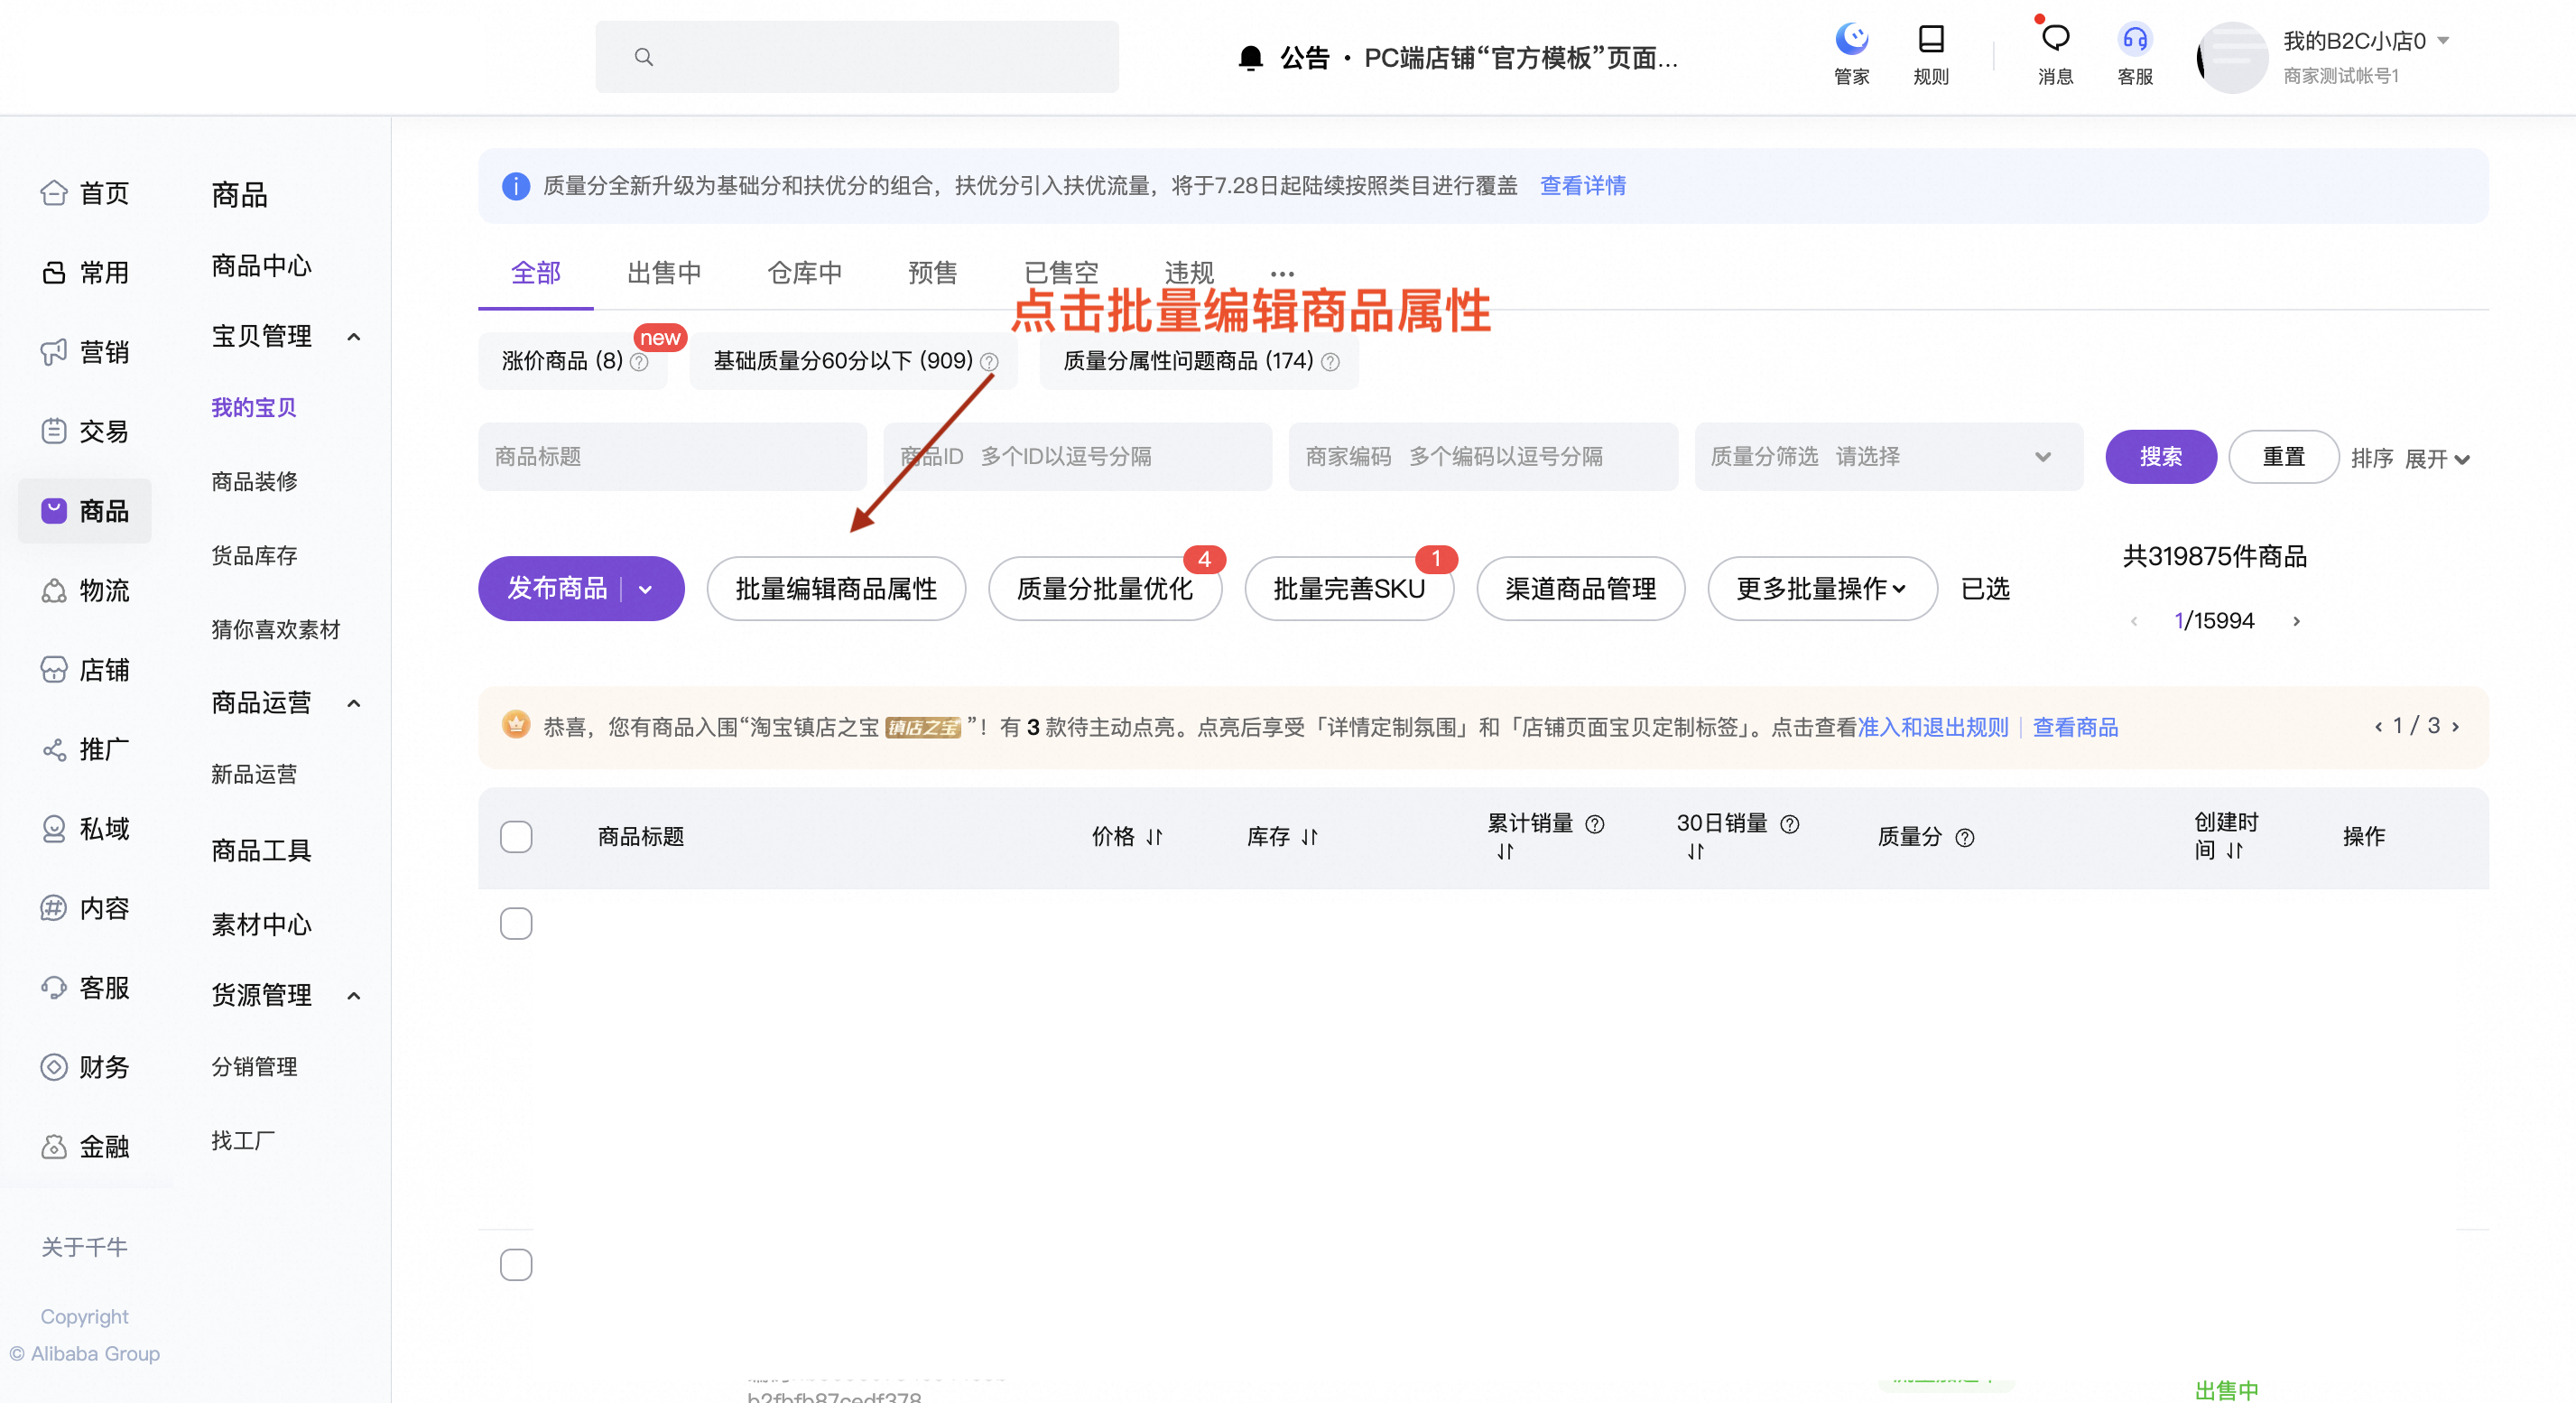Screen dimensions: 2576x1403
Task: Open the 客服 headset icon in top bar
Action: click(x=2135, y=39)
